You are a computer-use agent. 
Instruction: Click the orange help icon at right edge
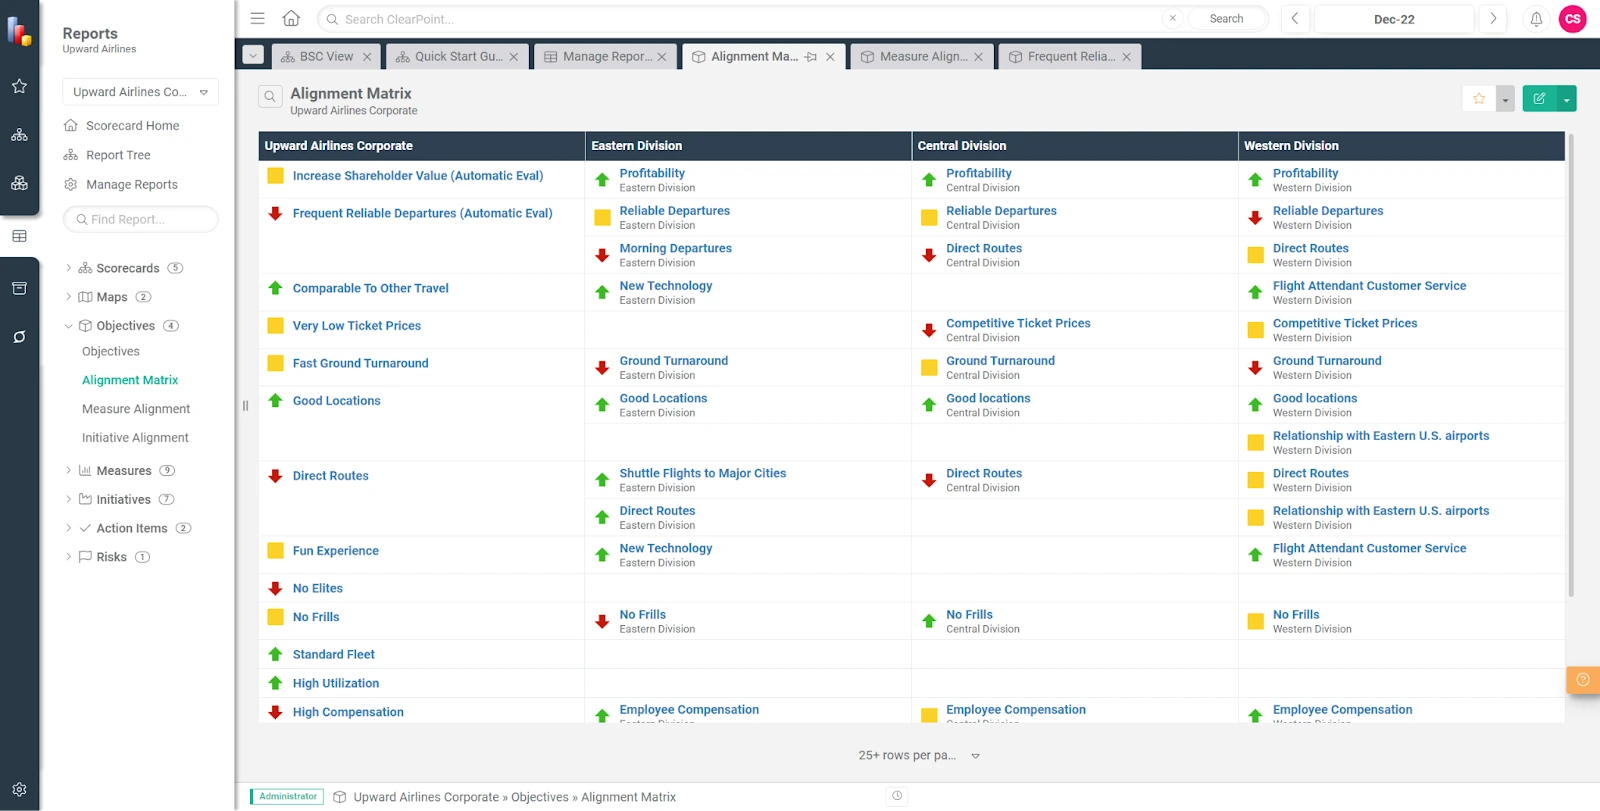point(1582,680)
